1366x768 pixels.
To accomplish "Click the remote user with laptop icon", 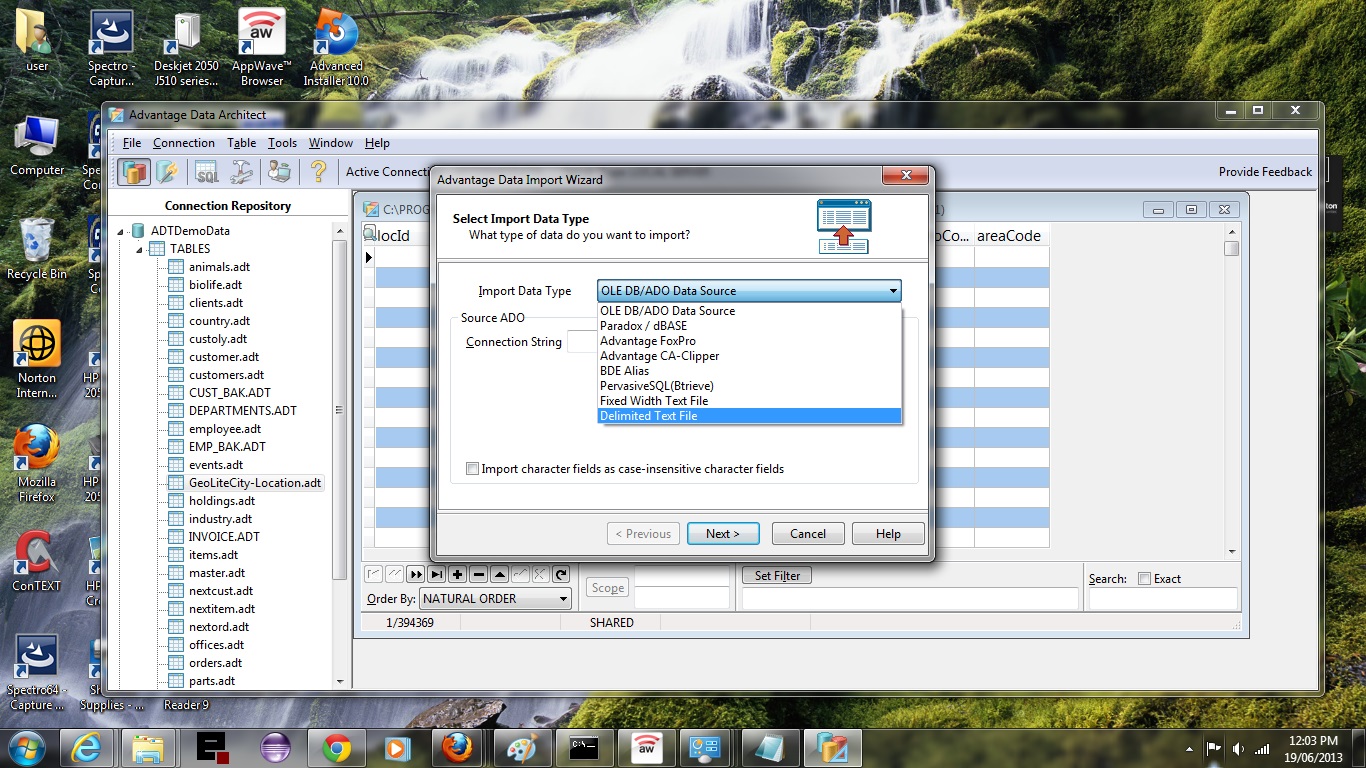I will click(279, 172).
